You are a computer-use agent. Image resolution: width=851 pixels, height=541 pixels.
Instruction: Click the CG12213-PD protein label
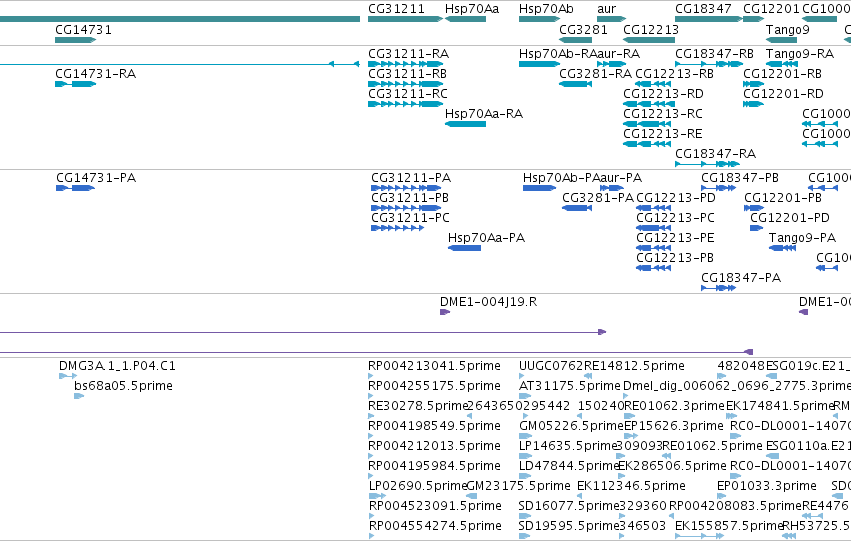(x=676, y=198)
